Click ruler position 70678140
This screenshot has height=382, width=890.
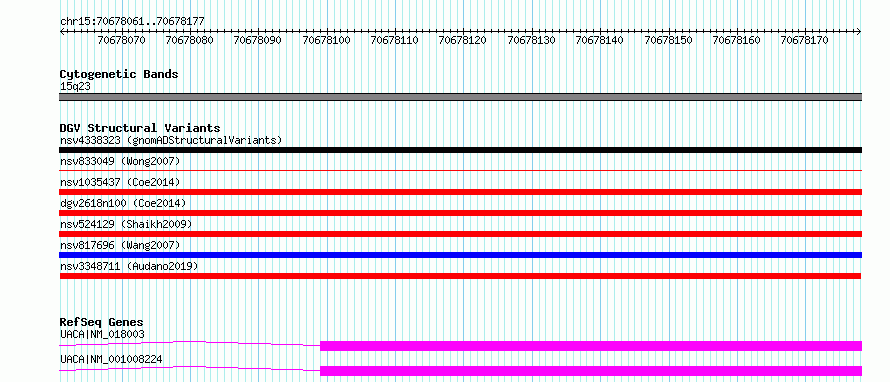pos(599,40)
